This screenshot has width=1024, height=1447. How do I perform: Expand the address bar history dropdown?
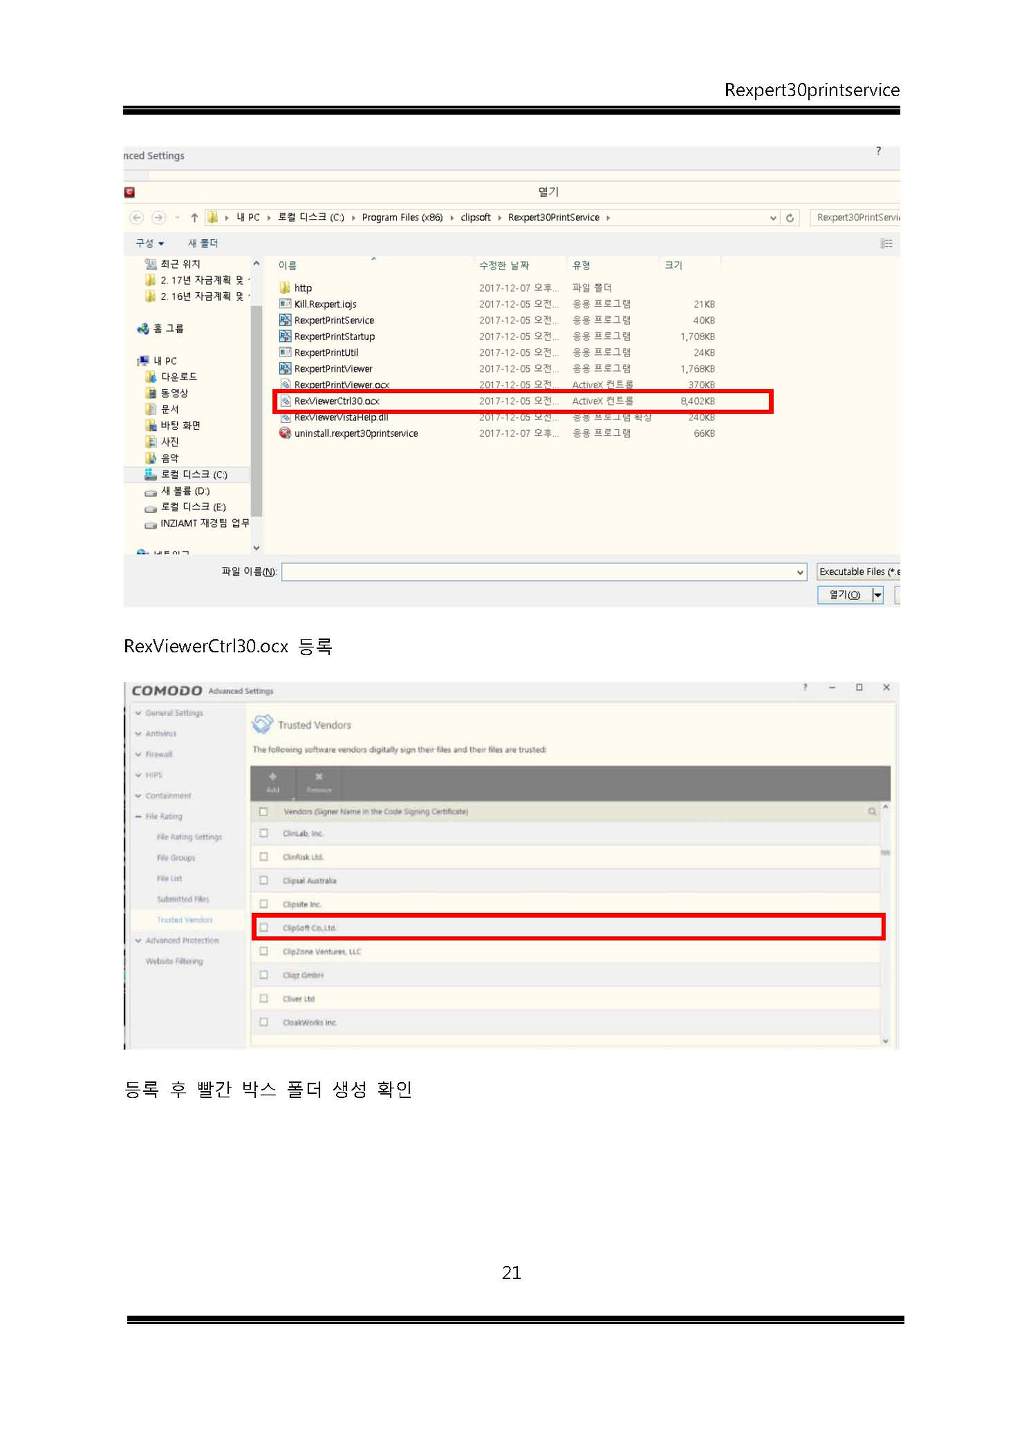point(773,218)
